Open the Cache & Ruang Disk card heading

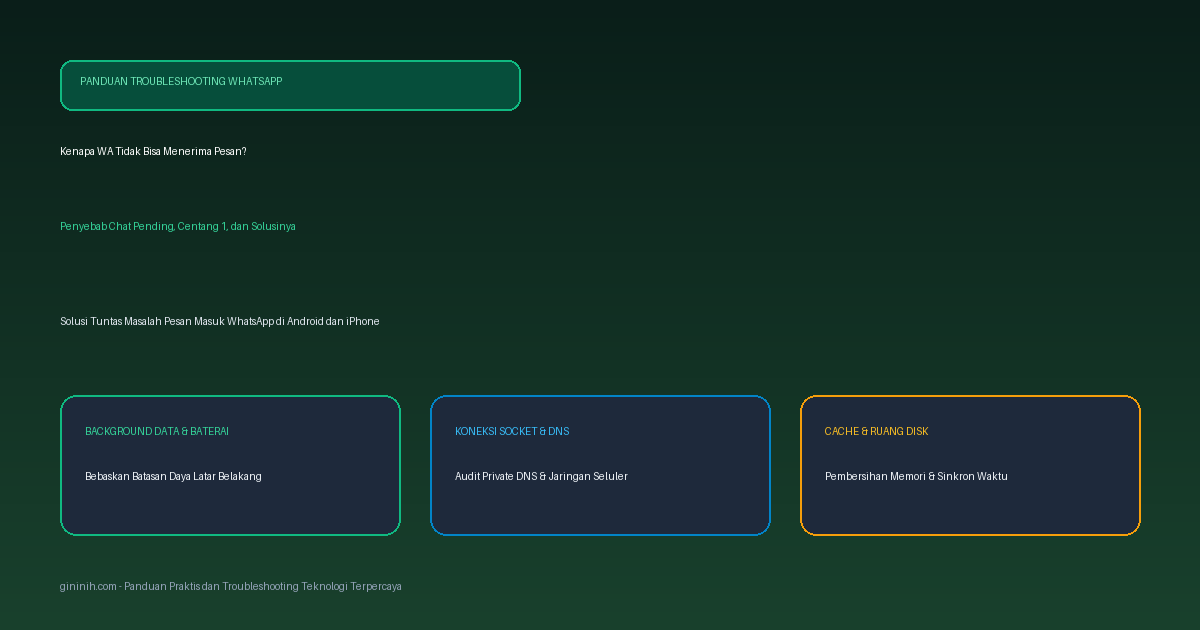click(x=876, y=431)
